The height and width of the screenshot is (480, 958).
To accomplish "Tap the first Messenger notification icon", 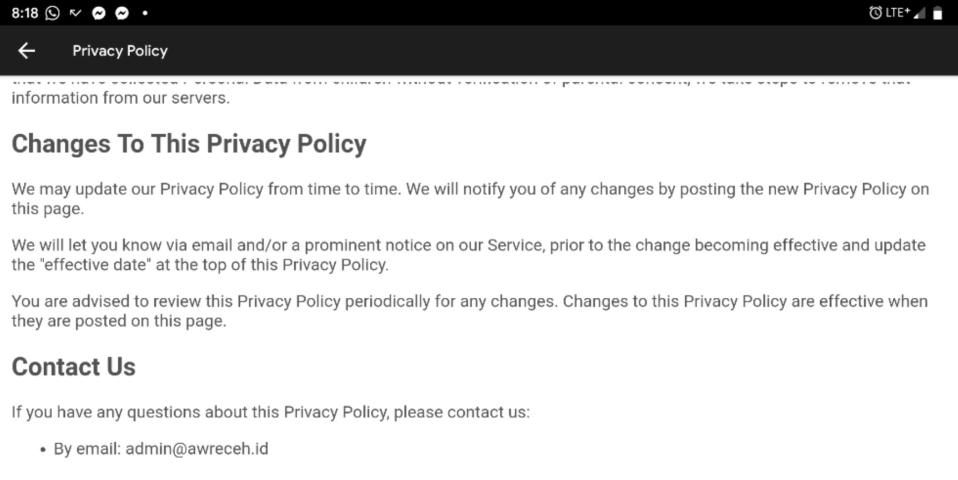I will (x=98, y=13).
